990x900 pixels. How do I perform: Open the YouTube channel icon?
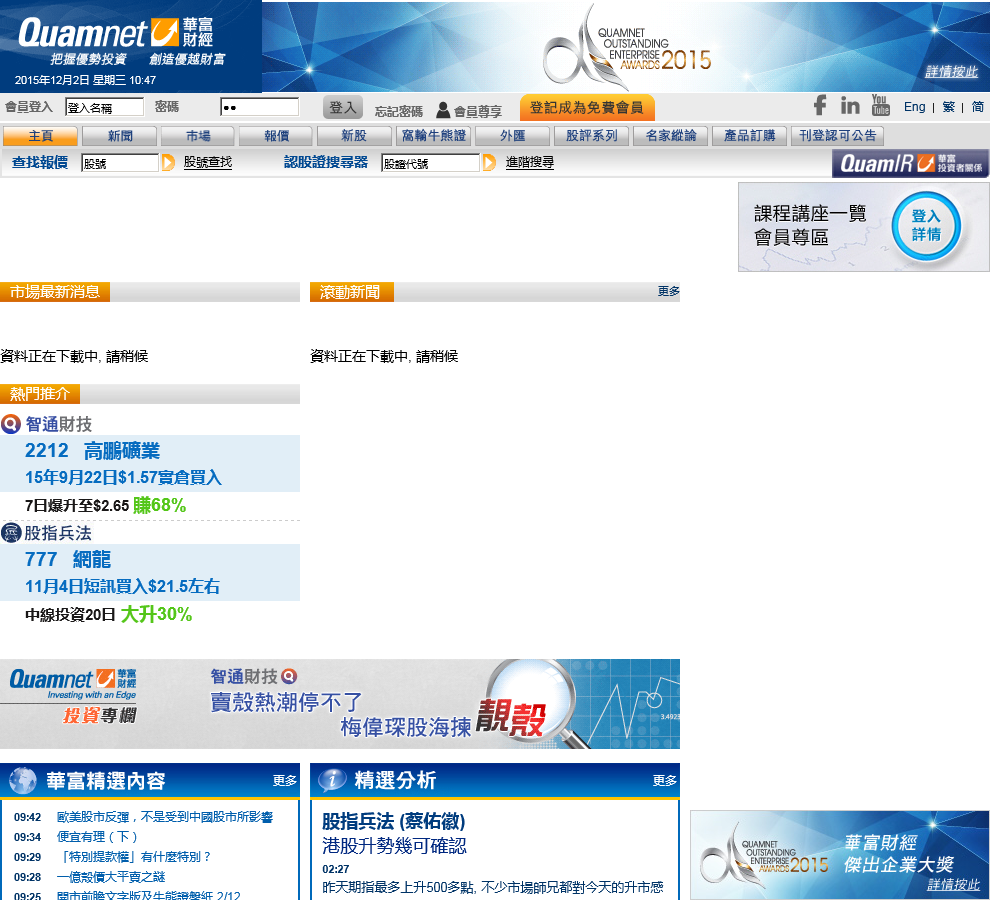(880, 105)
